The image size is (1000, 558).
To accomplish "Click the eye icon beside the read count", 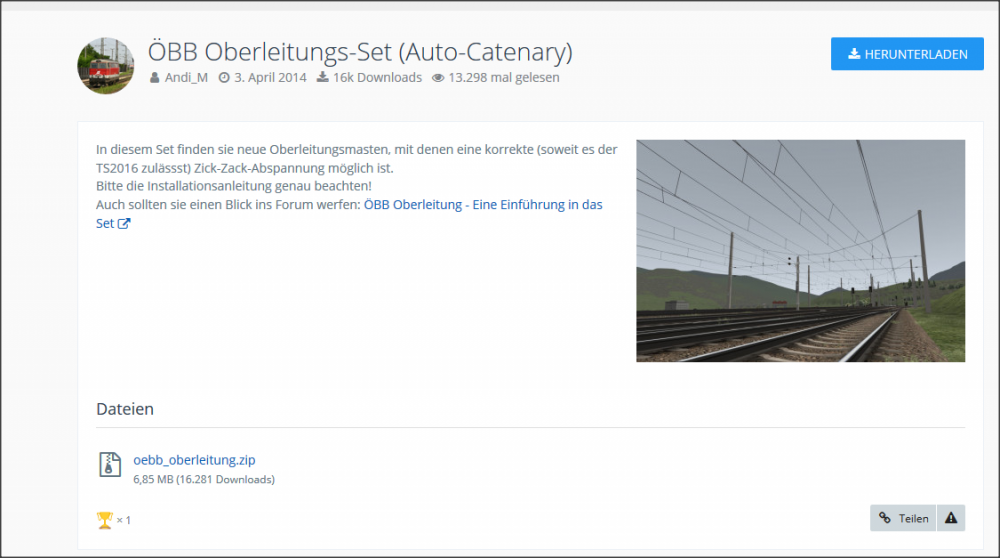I will pos(438,78).
